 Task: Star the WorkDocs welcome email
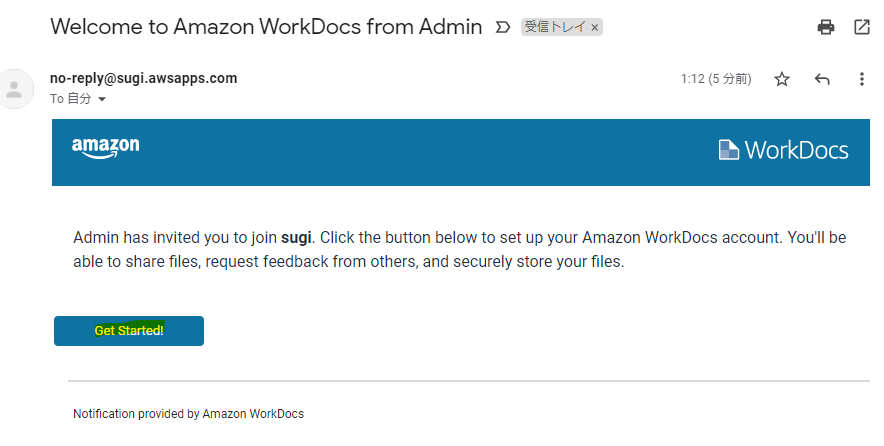pyautogui.click(x=782, y=79)
